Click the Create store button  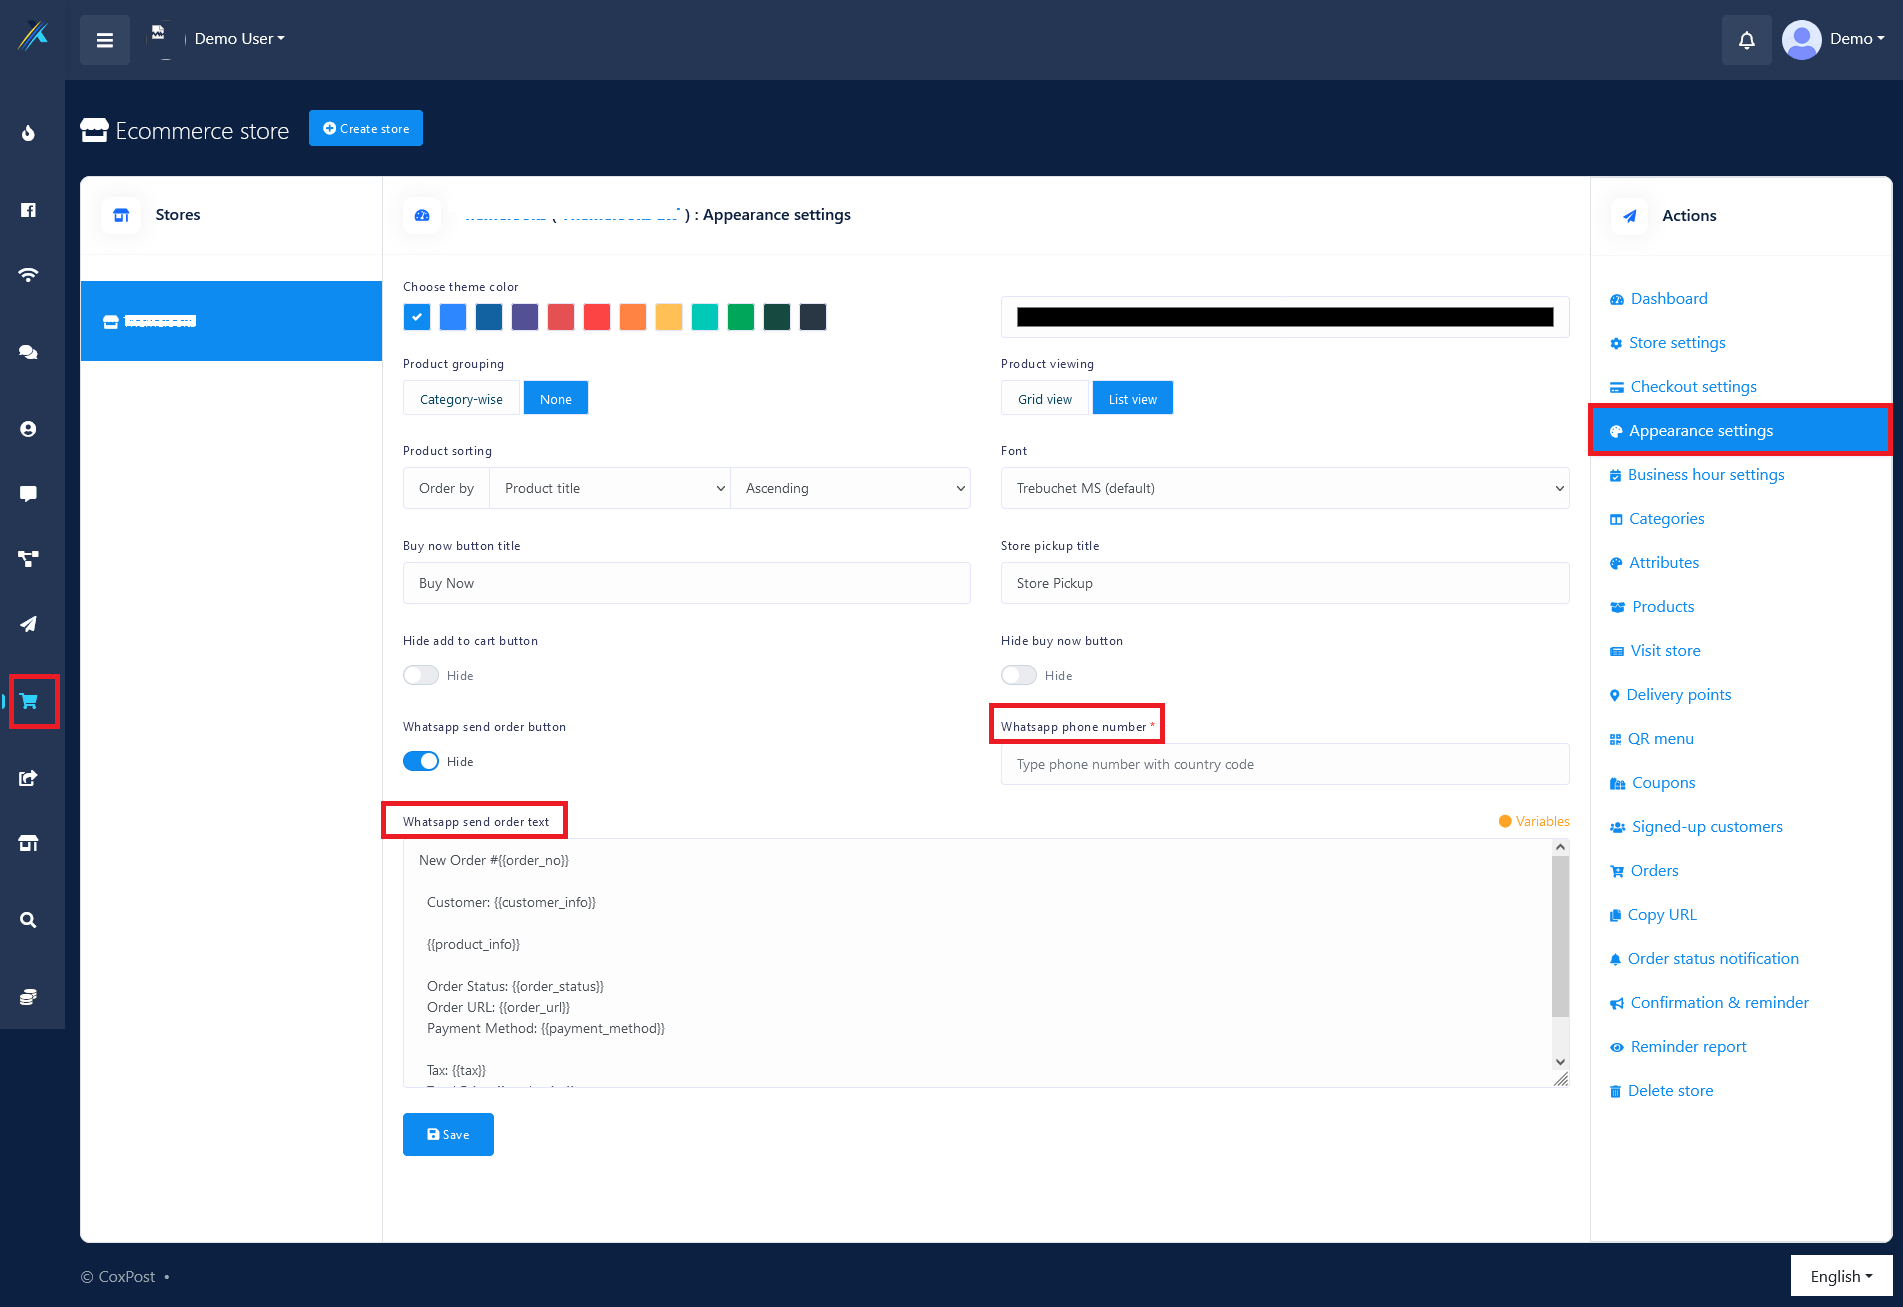click(366, 128)
